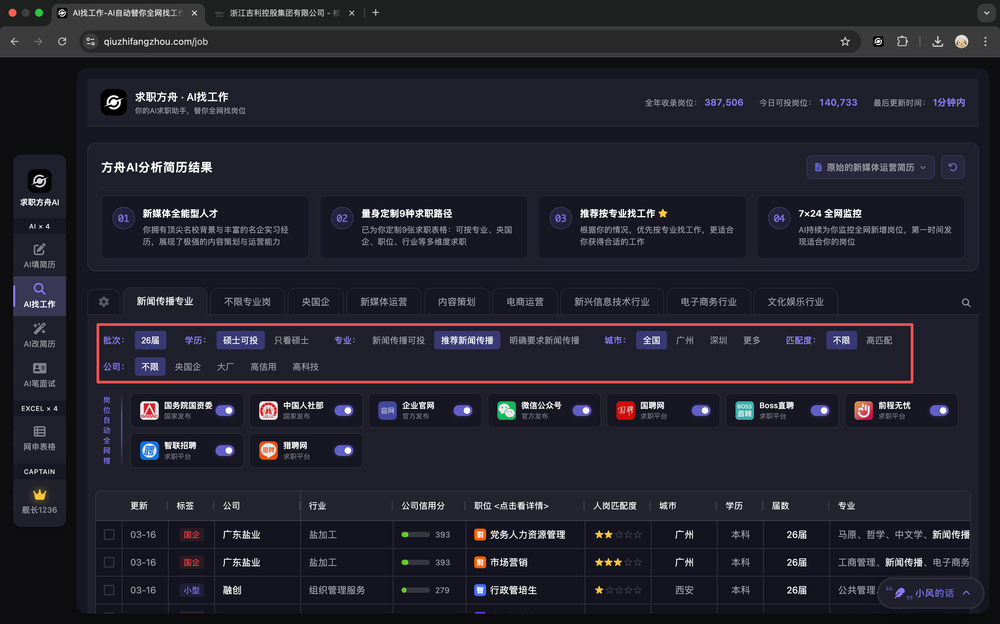Open the 电商运营 tab
Viewport: 1000px width, 624px height.
click(x=525, y=301)
